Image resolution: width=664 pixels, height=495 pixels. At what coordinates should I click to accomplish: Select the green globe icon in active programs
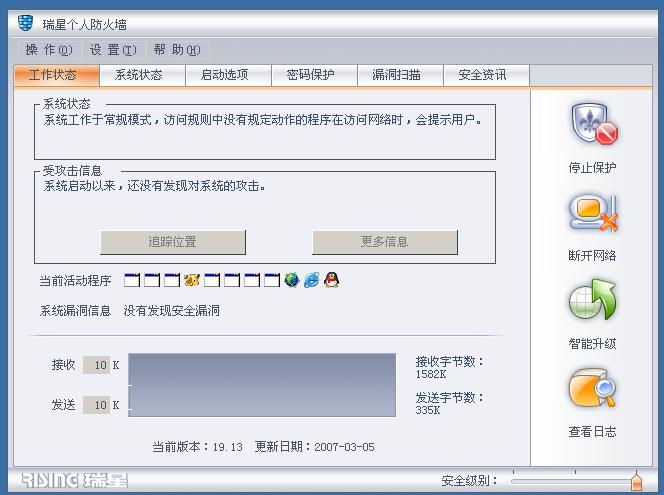click(x=292, y=280)
